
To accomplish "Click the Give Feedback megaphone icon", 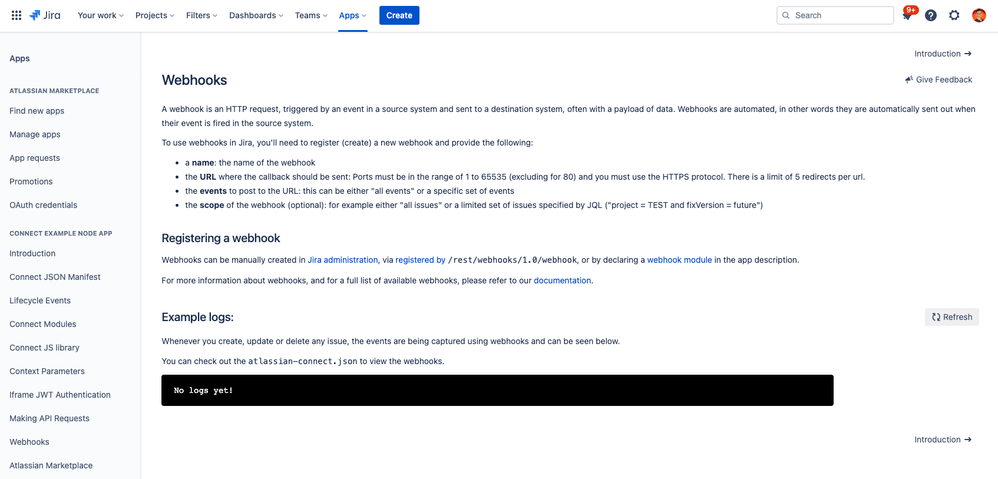I will [x=908, y=80].
